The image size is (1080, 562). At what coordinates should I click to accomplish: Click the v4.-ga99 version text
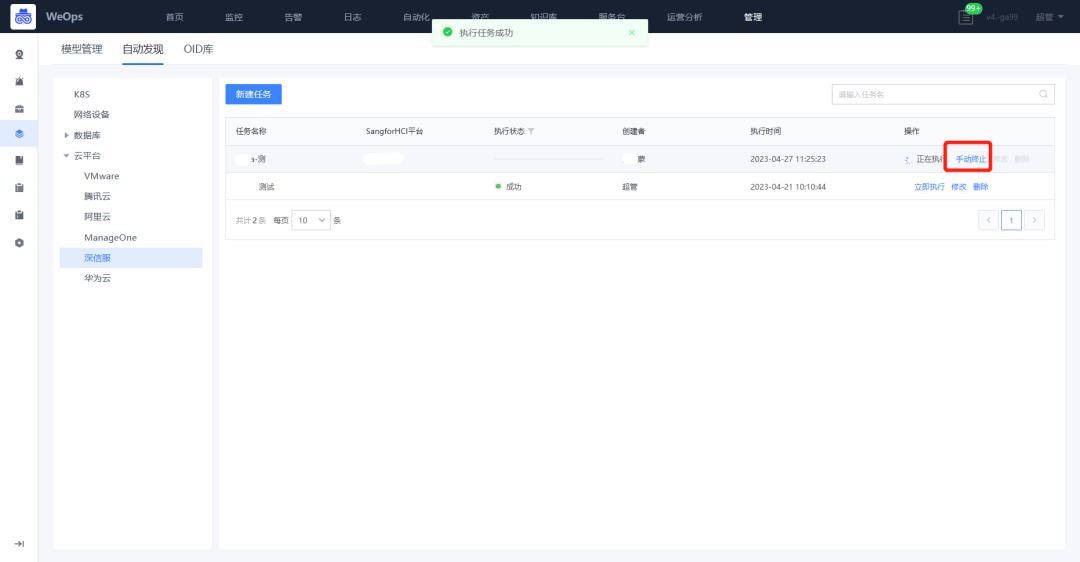click(1001, 17)
